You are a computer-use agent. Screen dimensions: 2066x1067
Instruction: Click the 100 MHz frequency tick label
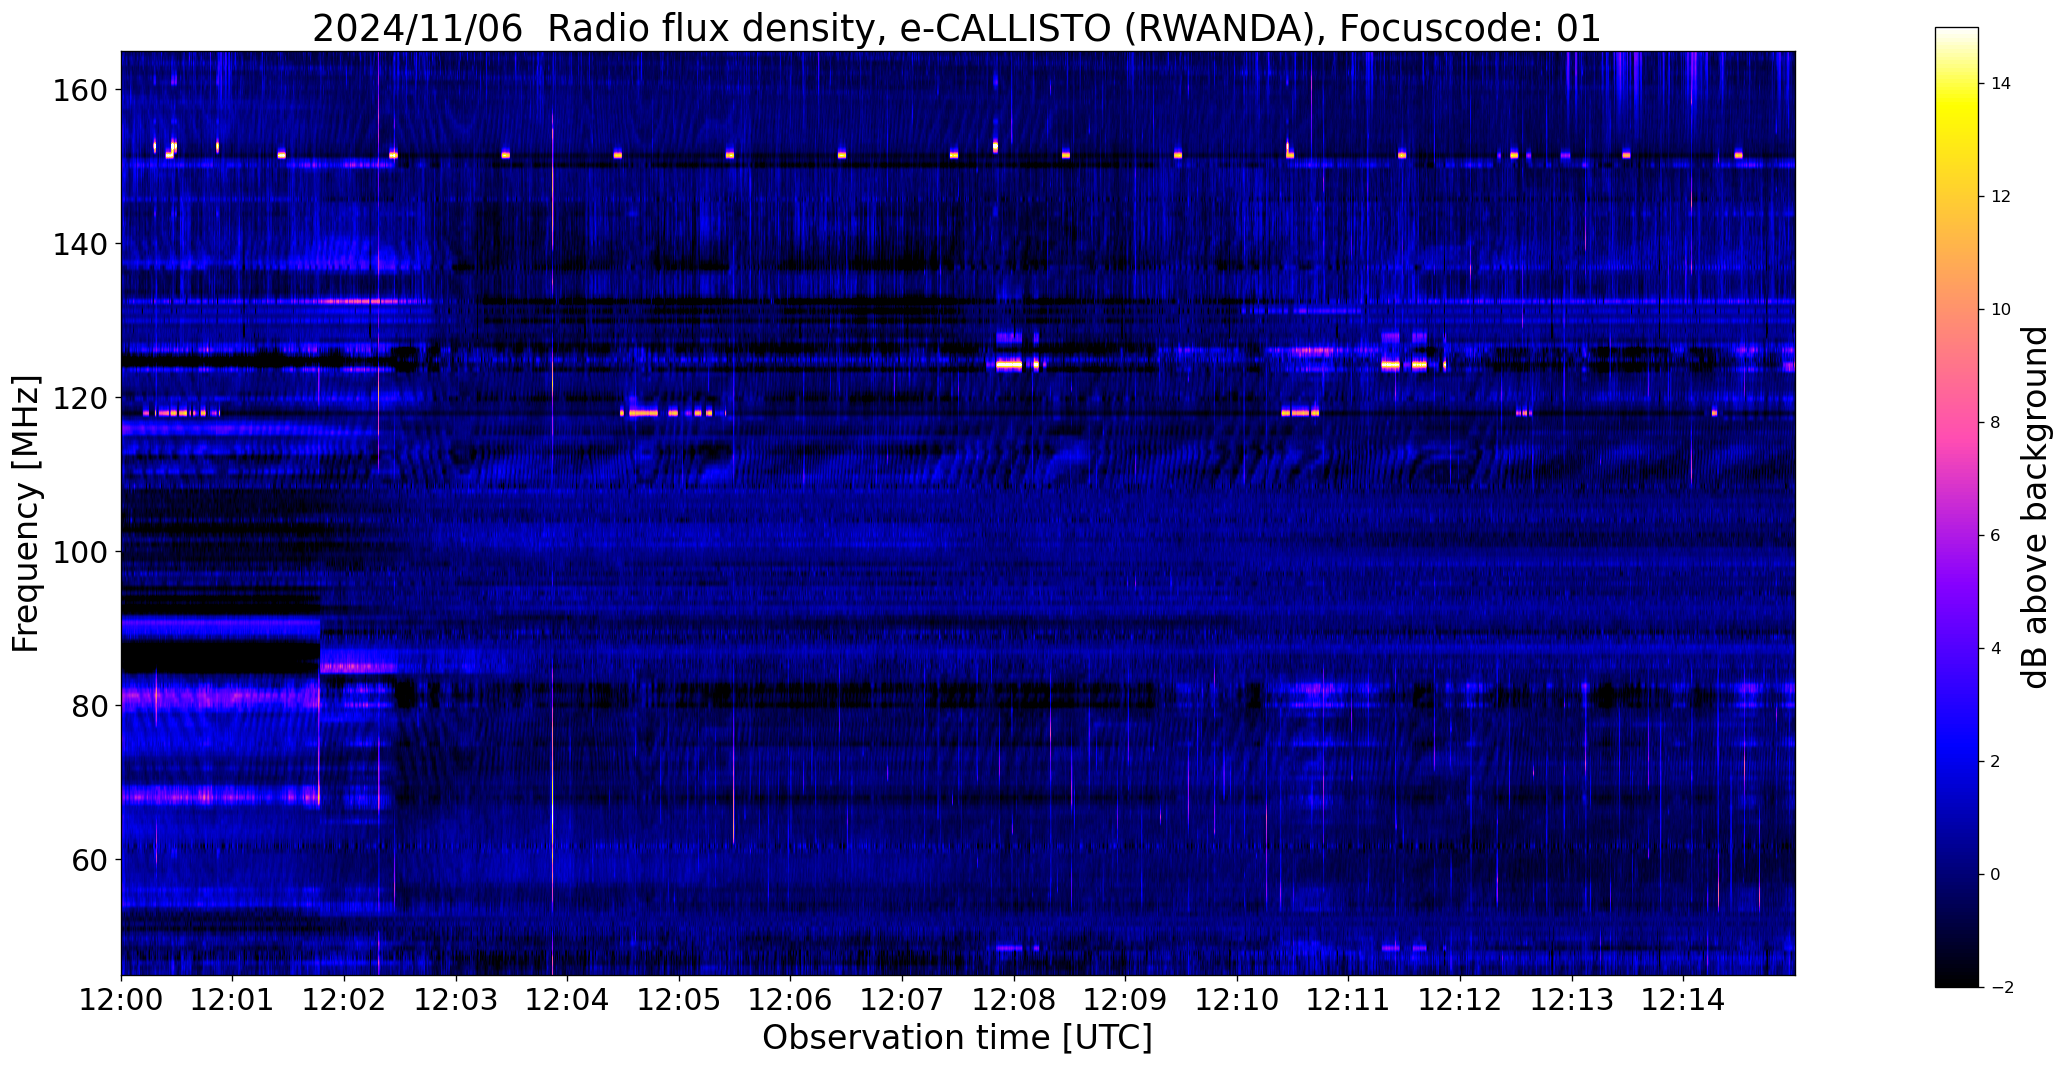click(78, 552)
